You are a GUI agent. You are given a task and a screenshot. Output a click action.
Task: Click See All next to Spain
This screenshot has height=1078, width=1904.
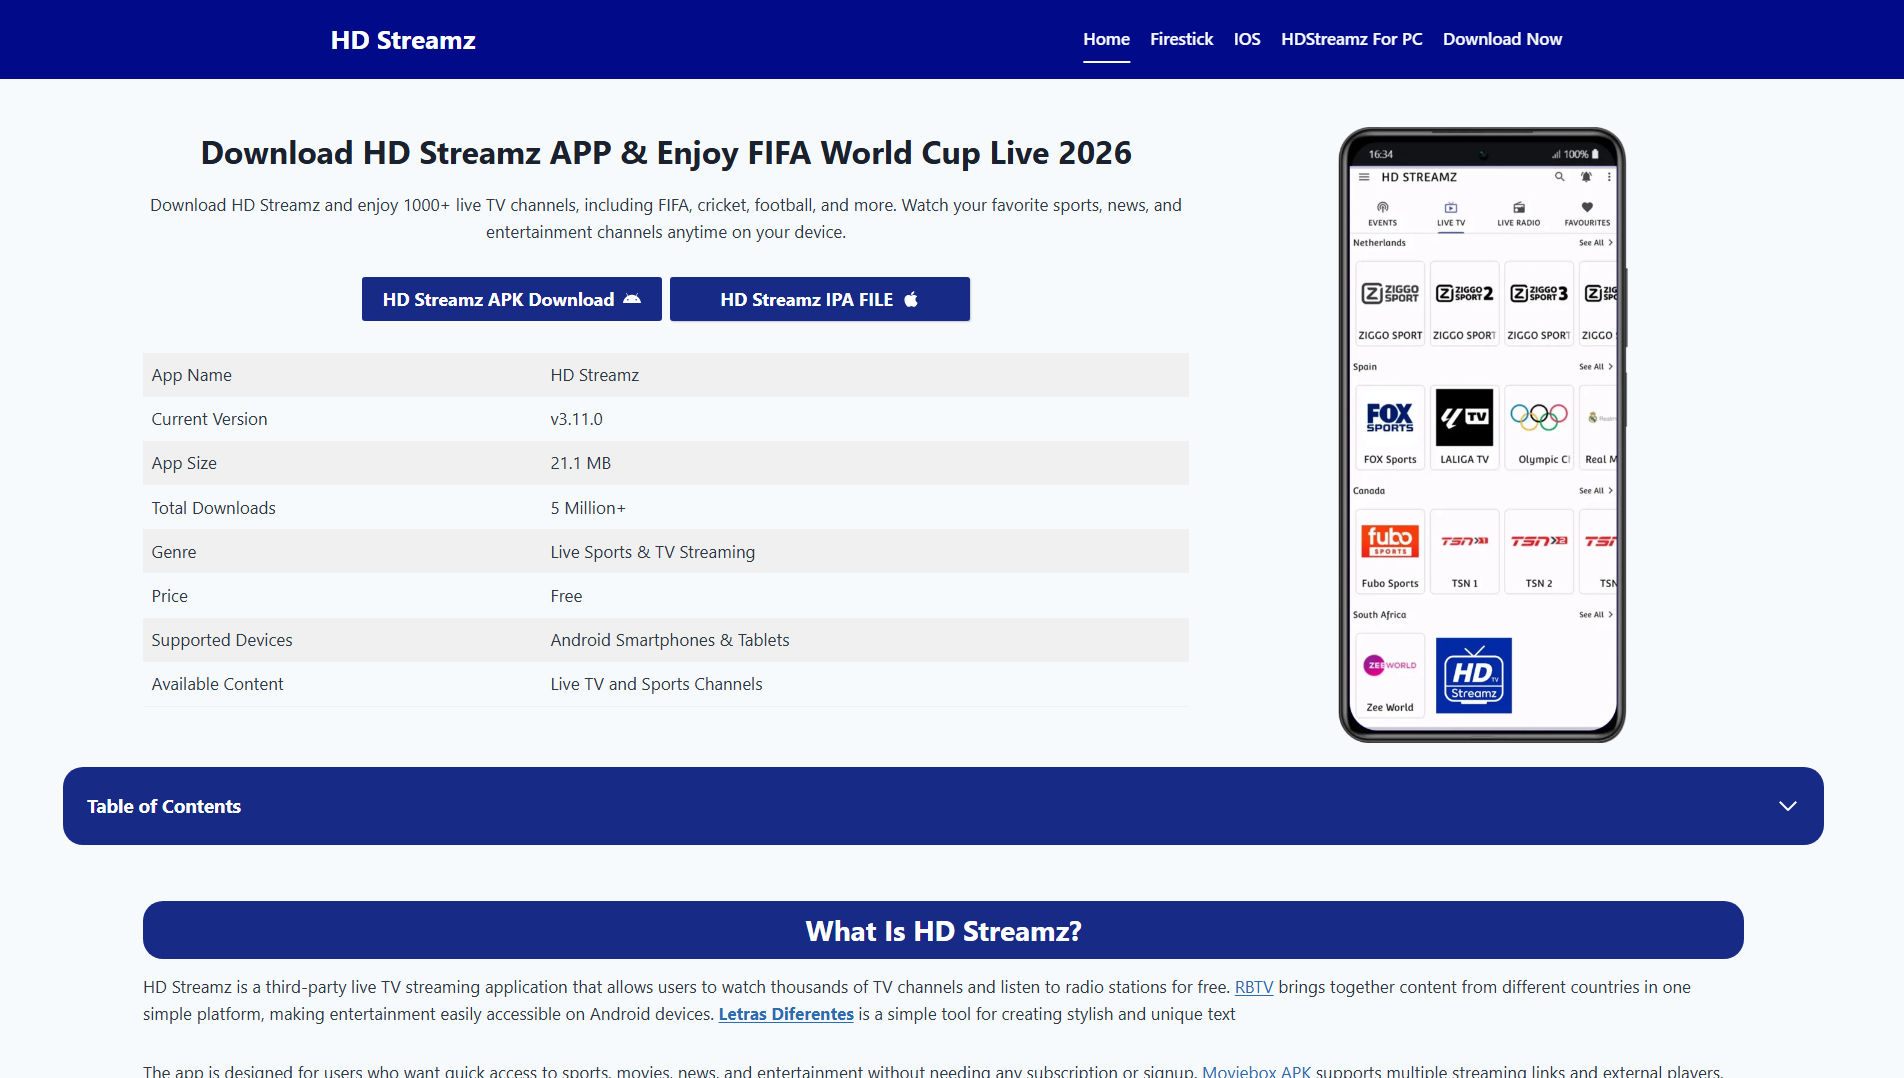(1595, 367)
